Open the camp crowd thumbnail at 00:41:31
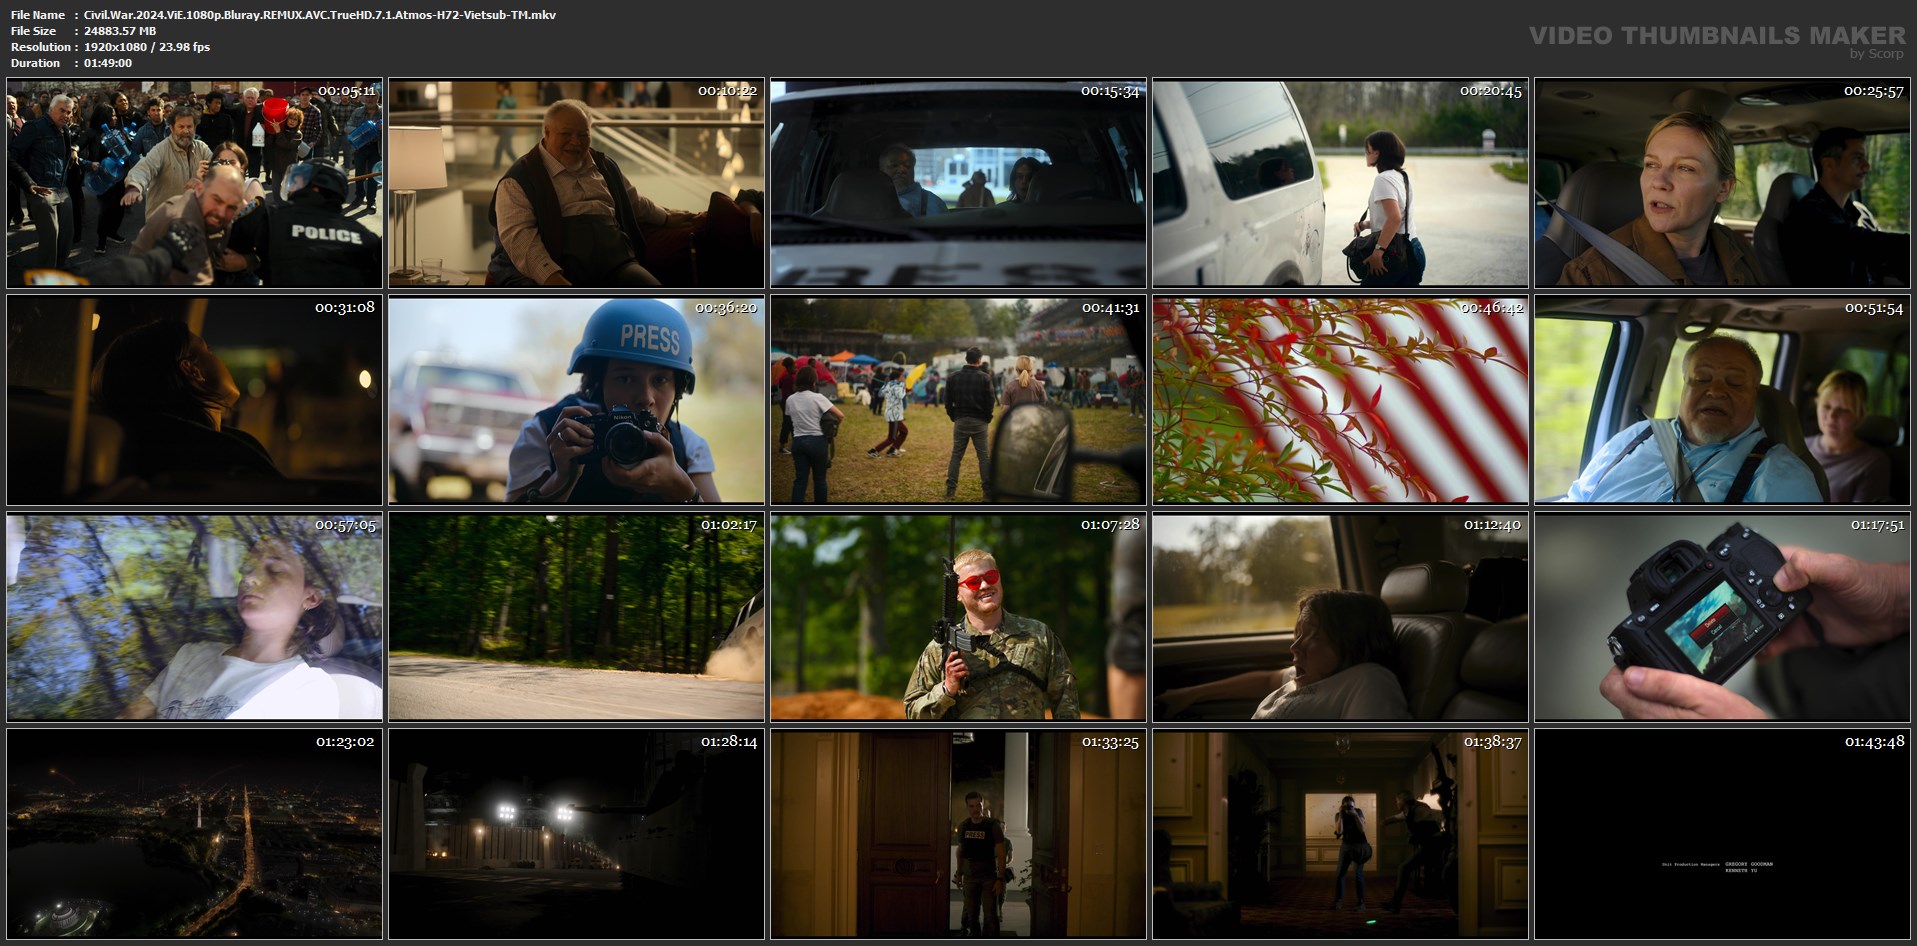 (x=959, y=401)
